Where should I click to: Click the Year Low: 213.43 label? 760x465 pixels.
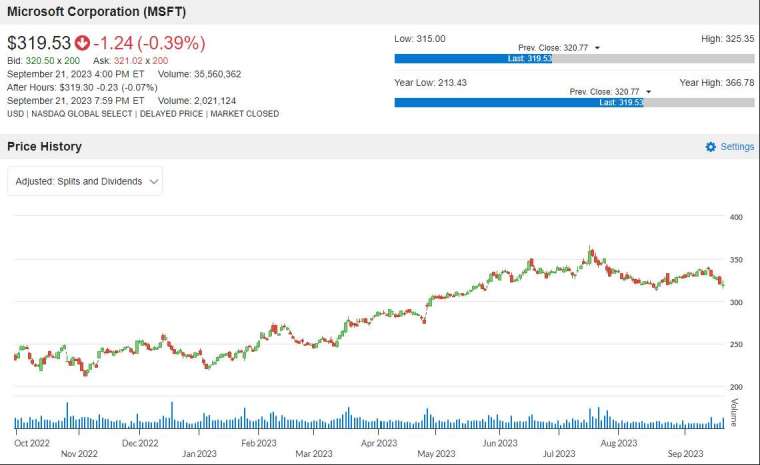tap(430, 83)
